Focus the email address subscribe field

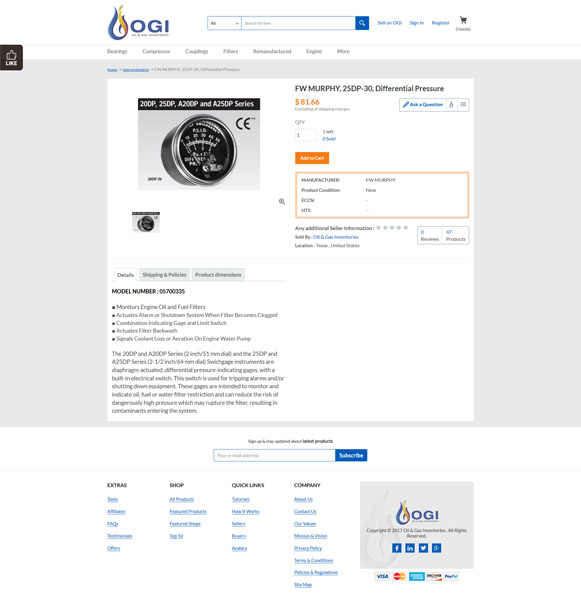coord(274,455)
